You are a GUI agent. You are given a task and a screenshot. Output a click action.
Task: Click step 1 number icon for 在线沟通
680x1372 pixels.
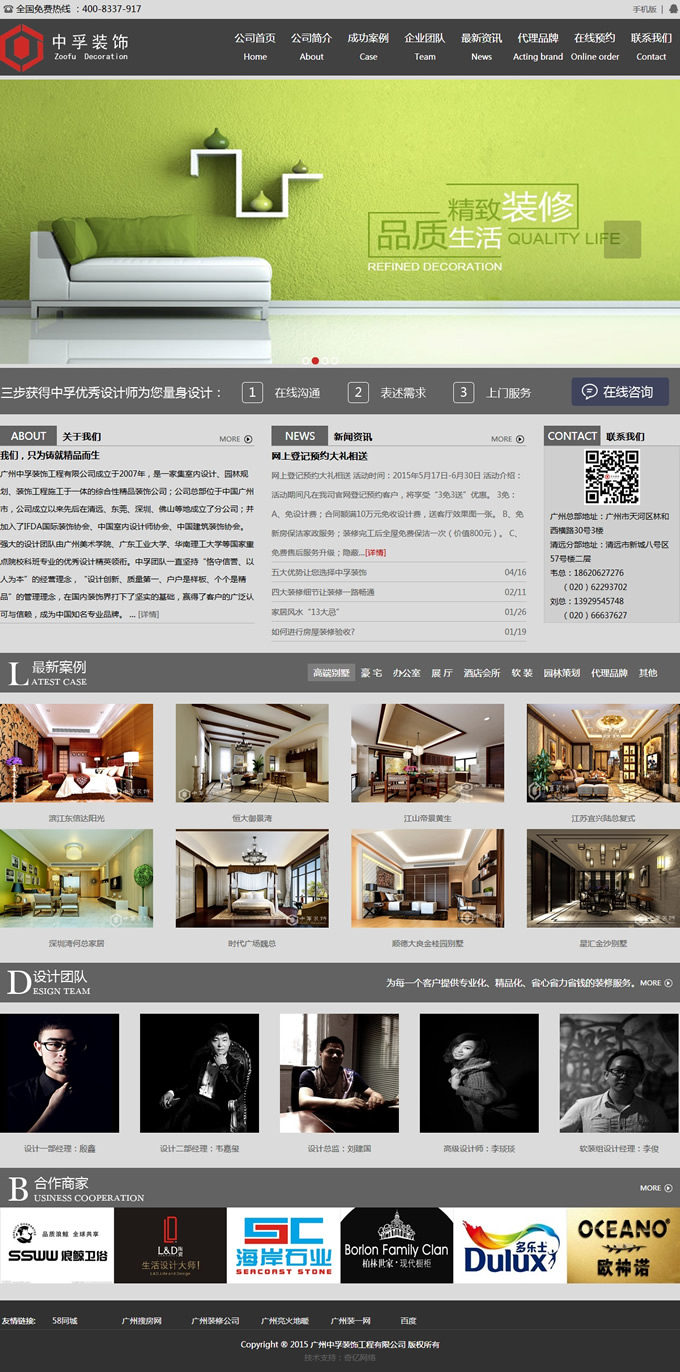click(253, 392)
